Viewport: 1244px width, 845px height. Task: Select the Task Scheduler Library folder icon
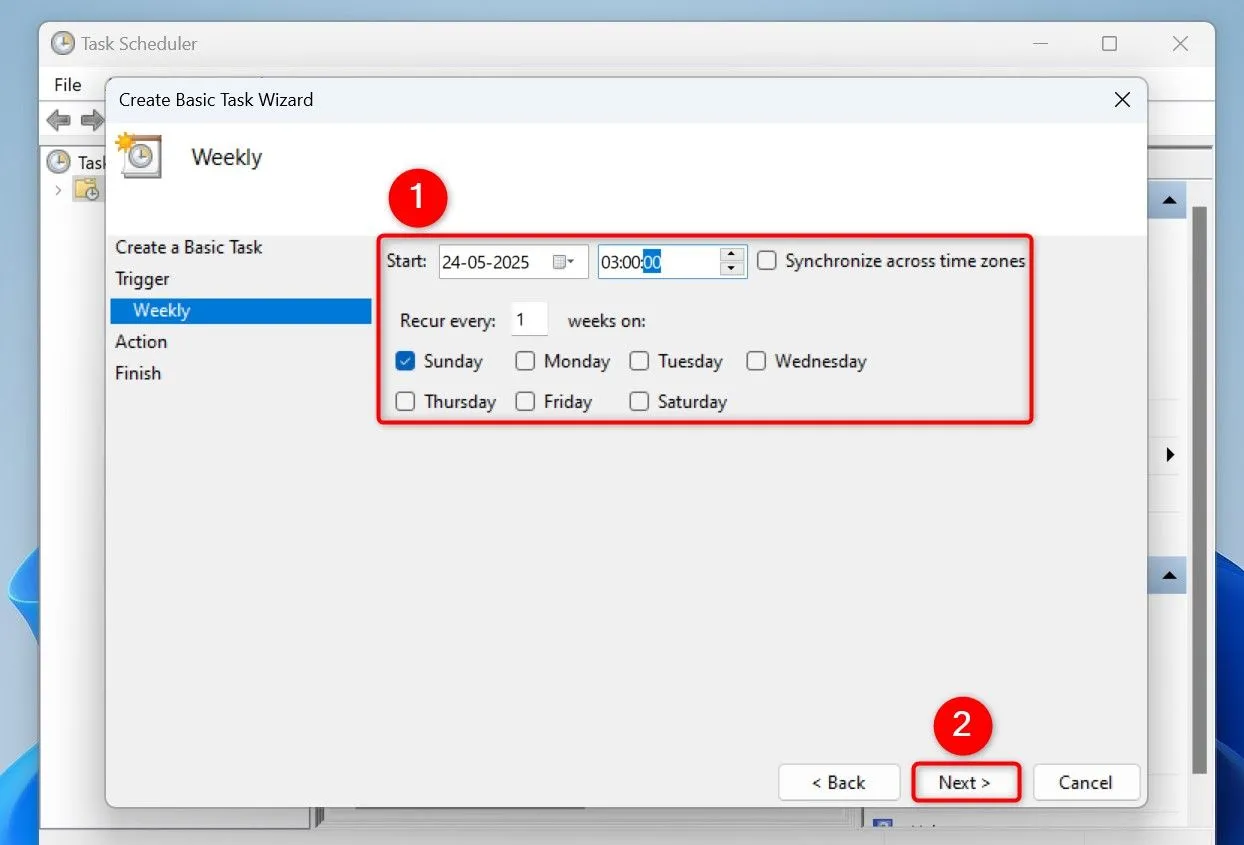88,190
